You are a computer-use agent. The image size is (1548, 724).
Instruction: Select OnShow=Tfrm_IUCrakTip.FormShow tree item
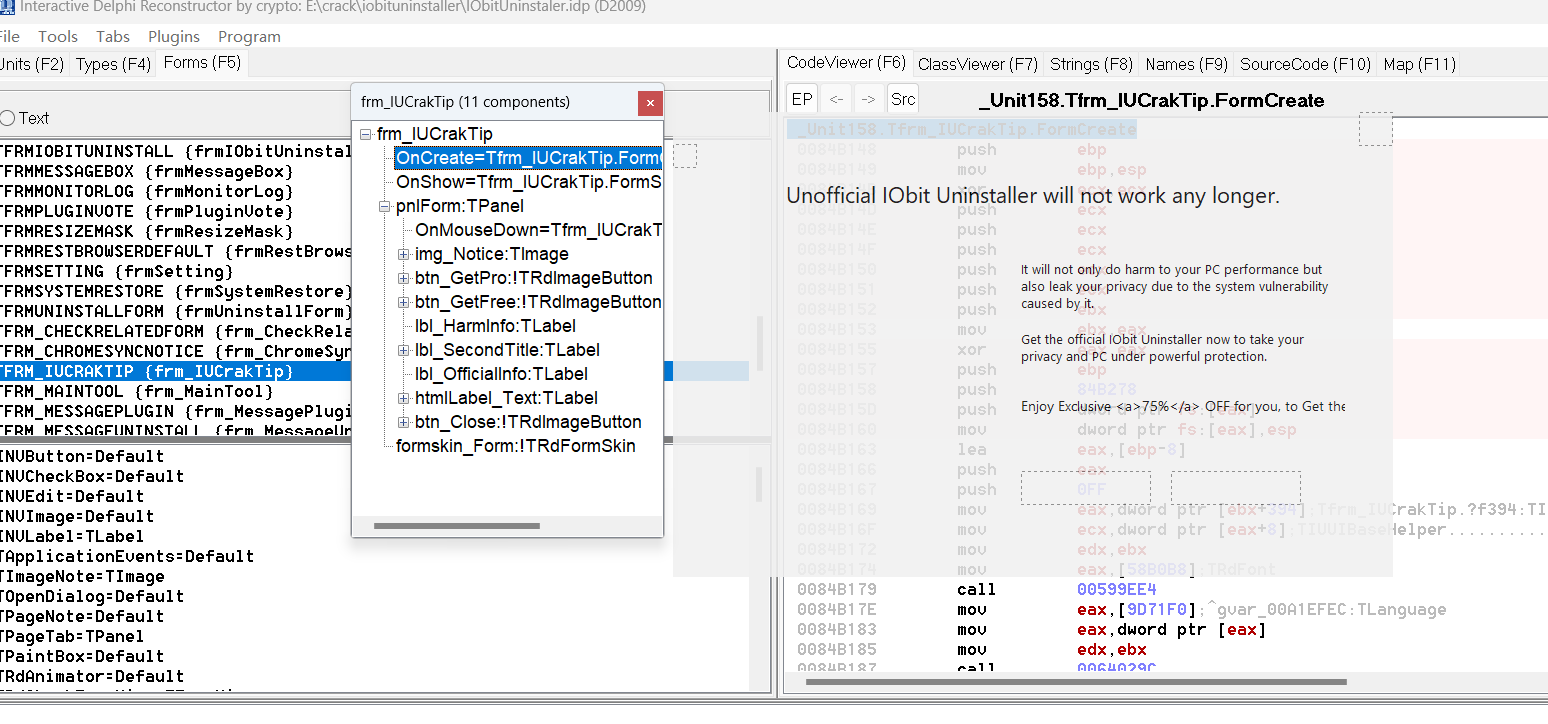point(528,182)
